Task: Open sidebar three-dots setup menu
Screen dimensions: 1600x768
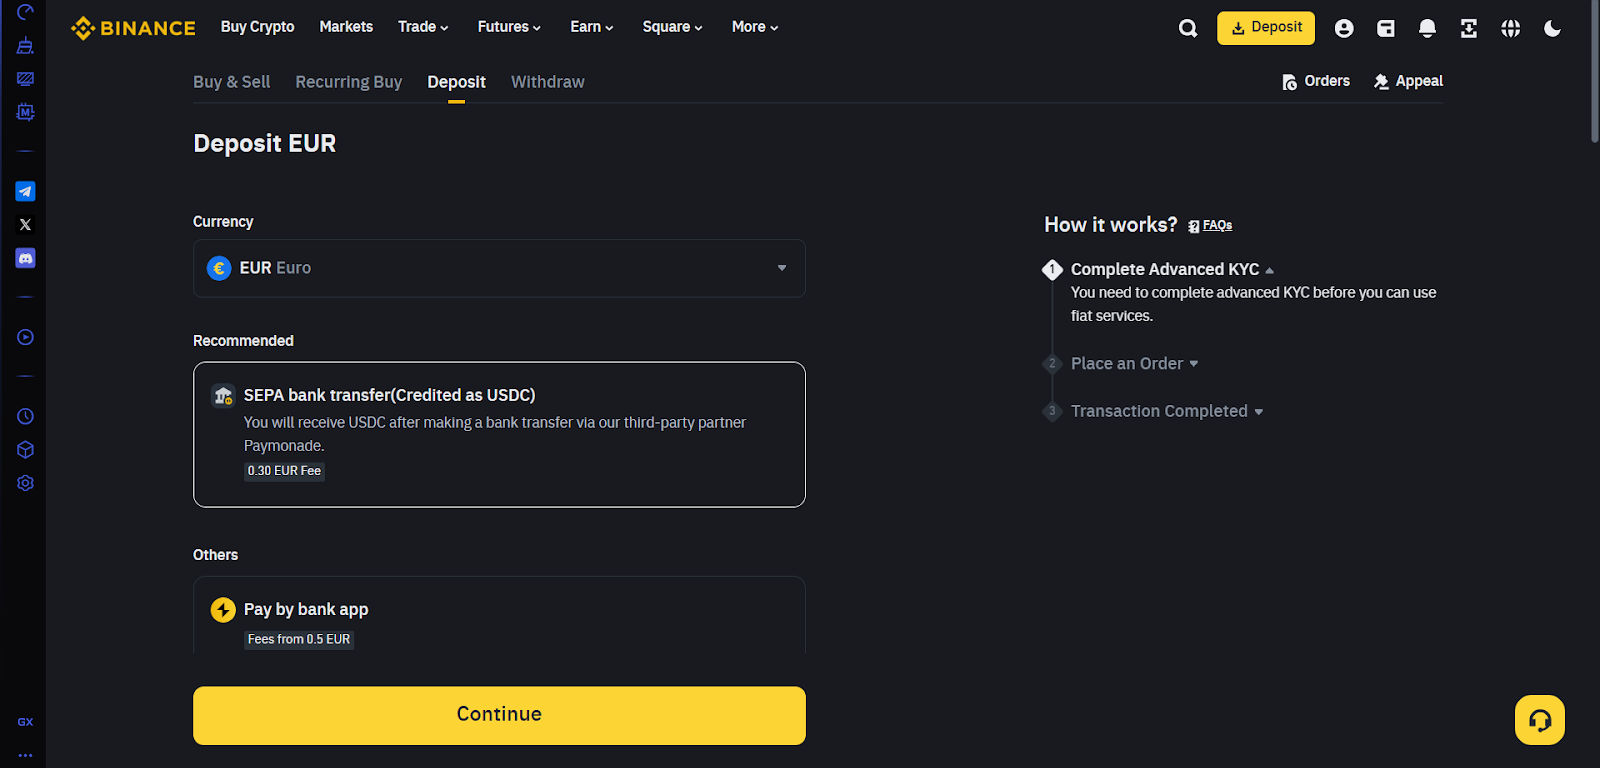Action: pos(25,755)
